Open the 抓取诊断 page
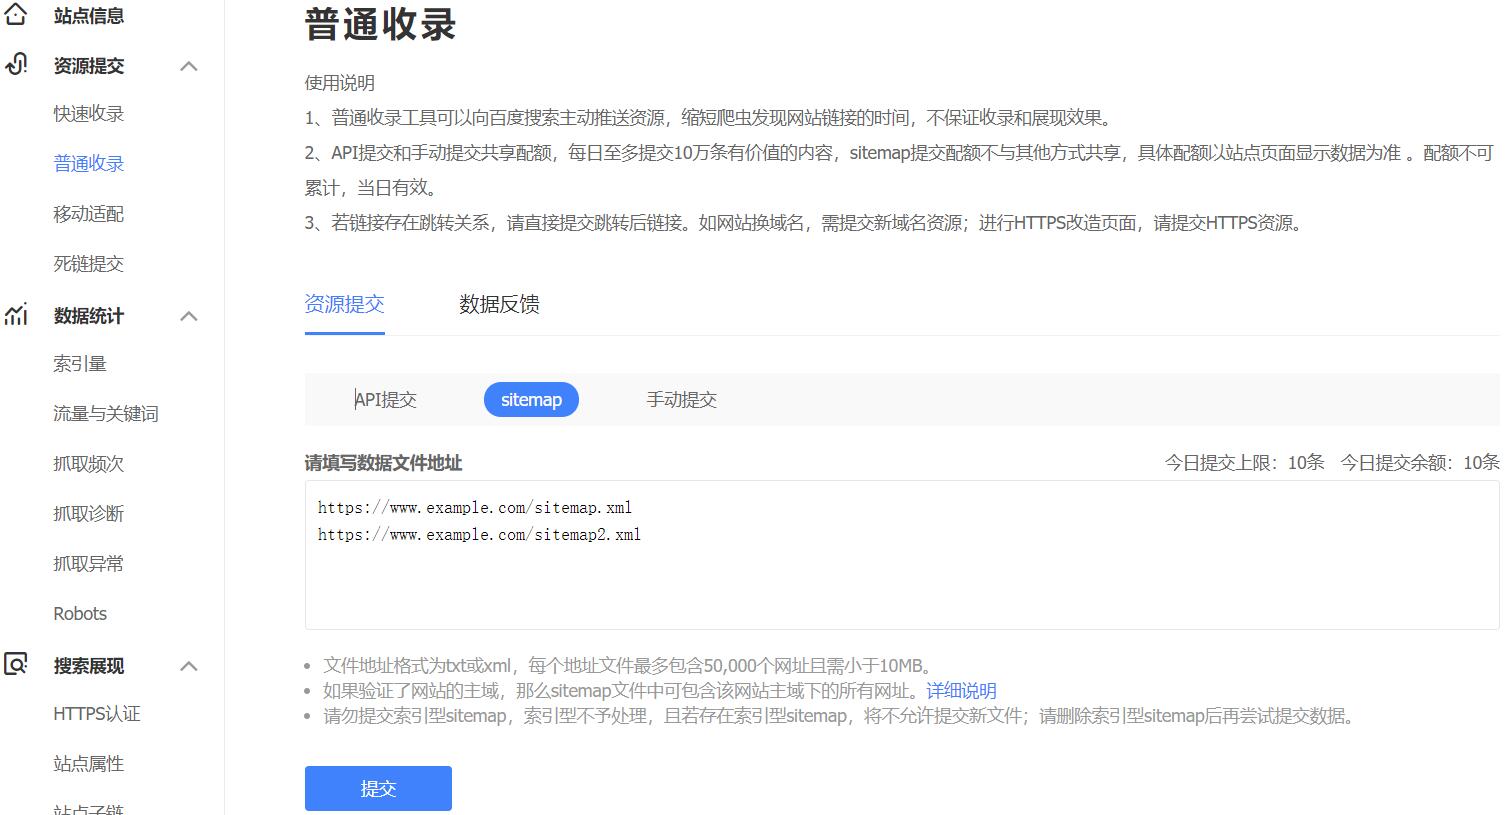 point(87,513)
